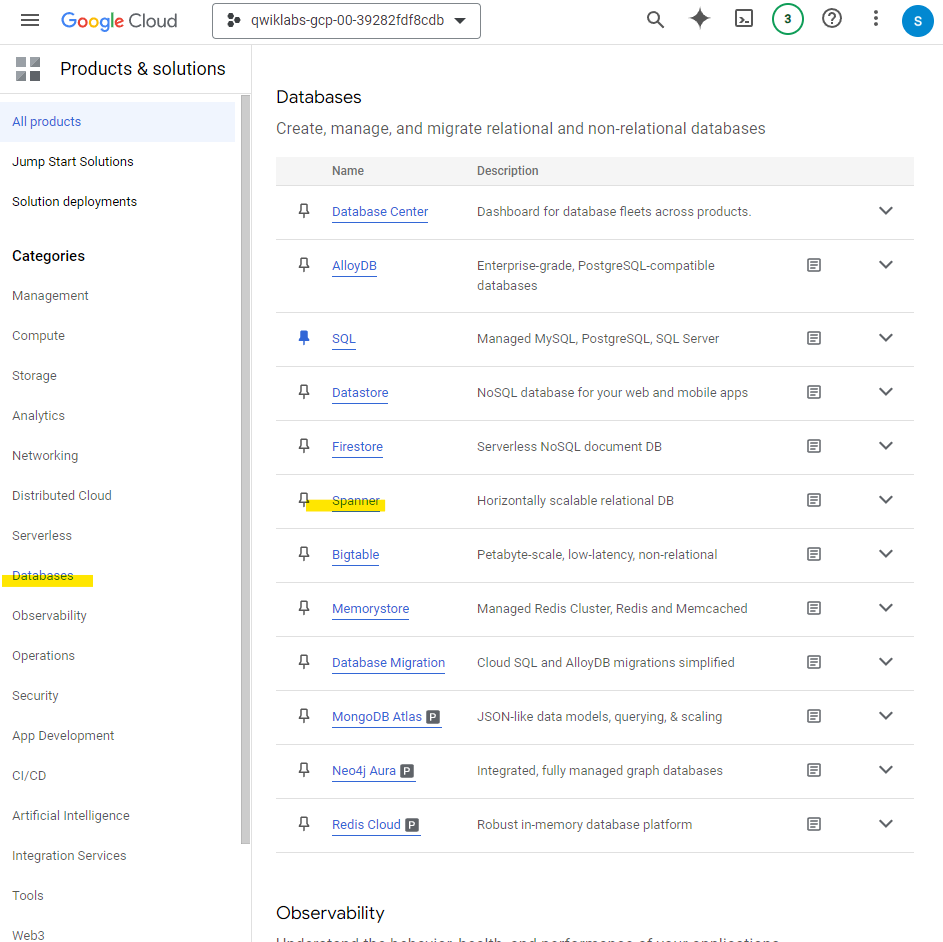
Task: Go to Networking category
Action: click(x=45, y=456)
